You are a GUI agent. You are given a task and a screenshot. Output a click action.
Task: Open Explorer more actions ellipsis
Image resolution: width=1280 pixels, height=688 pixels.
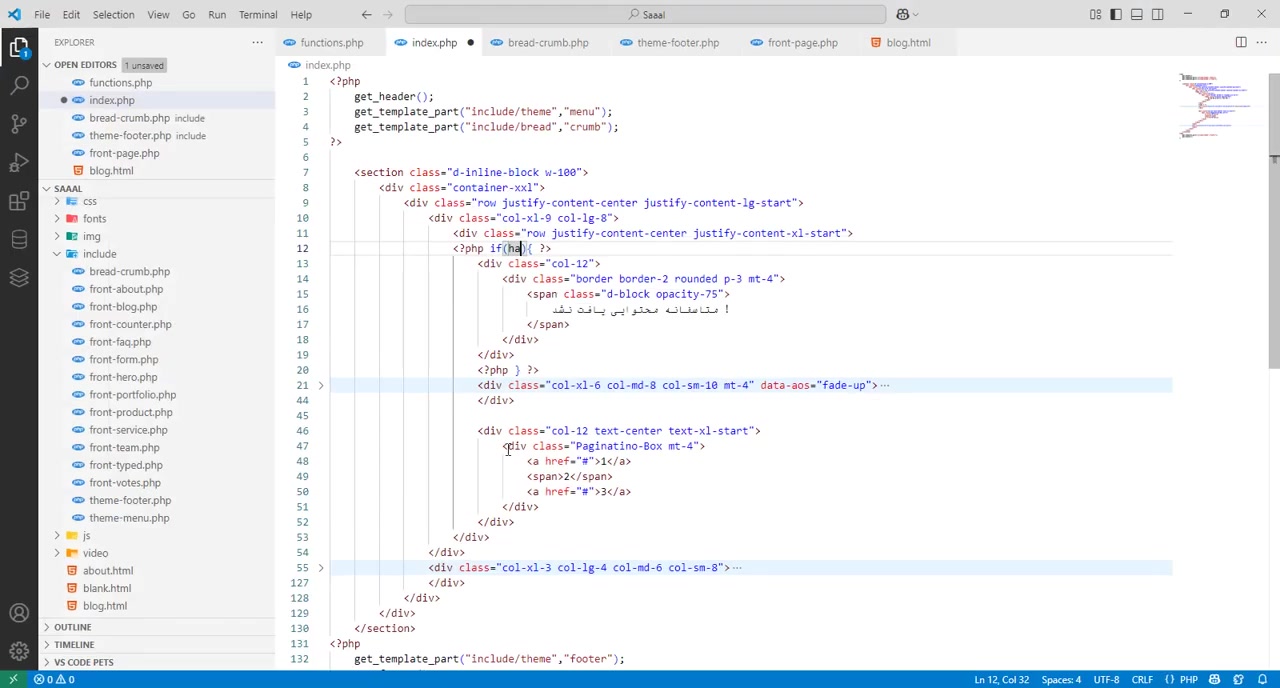tap(257, 42)
